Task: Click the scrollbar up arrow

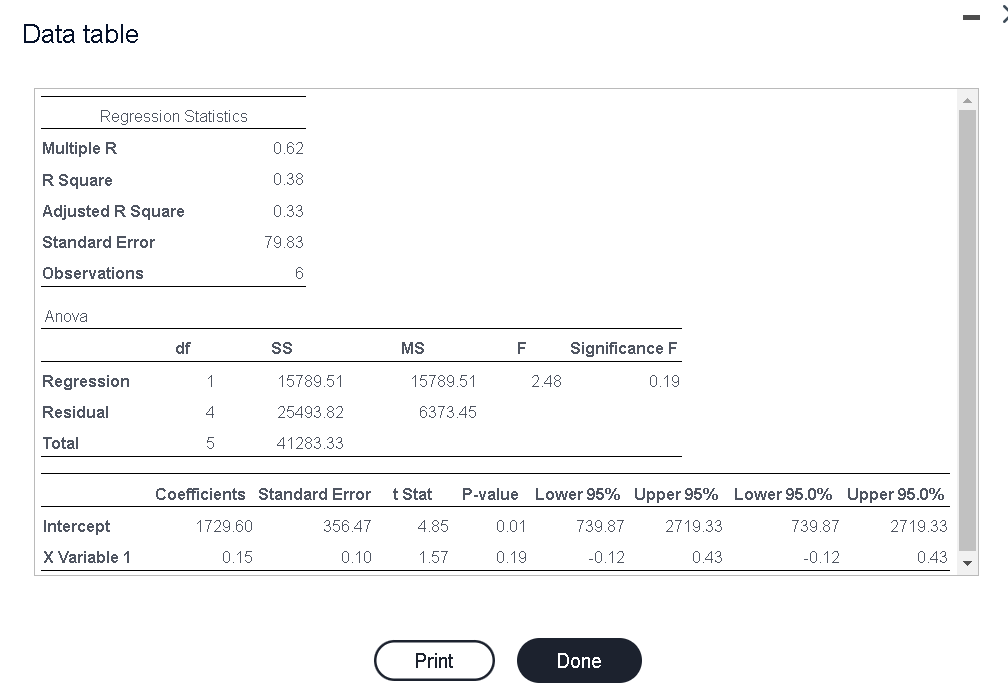Action: [967, 98]
